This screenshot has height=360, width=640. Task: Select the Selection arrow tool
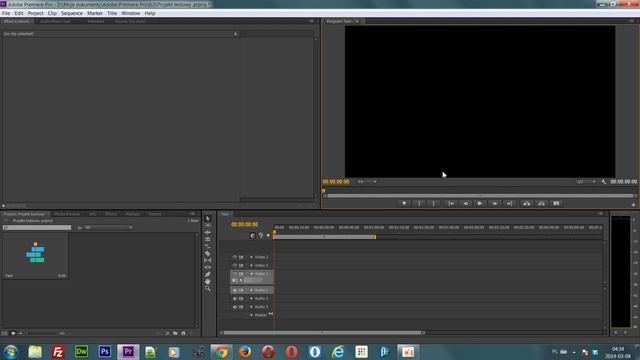click(207, 219)
